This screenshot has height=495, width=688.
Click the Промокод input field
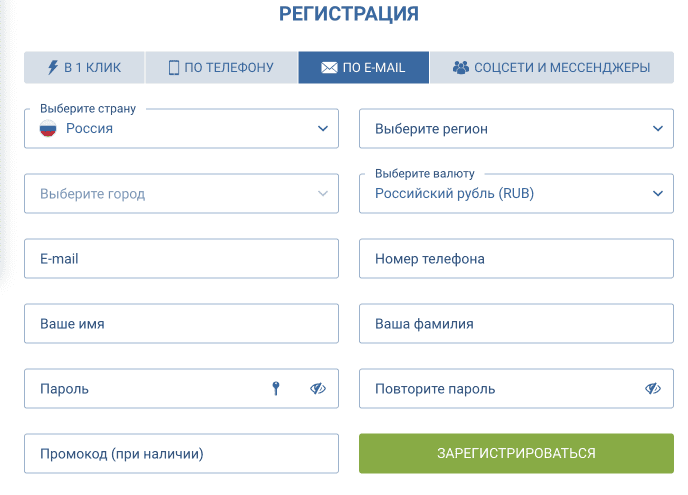click(x=181, y=454)
